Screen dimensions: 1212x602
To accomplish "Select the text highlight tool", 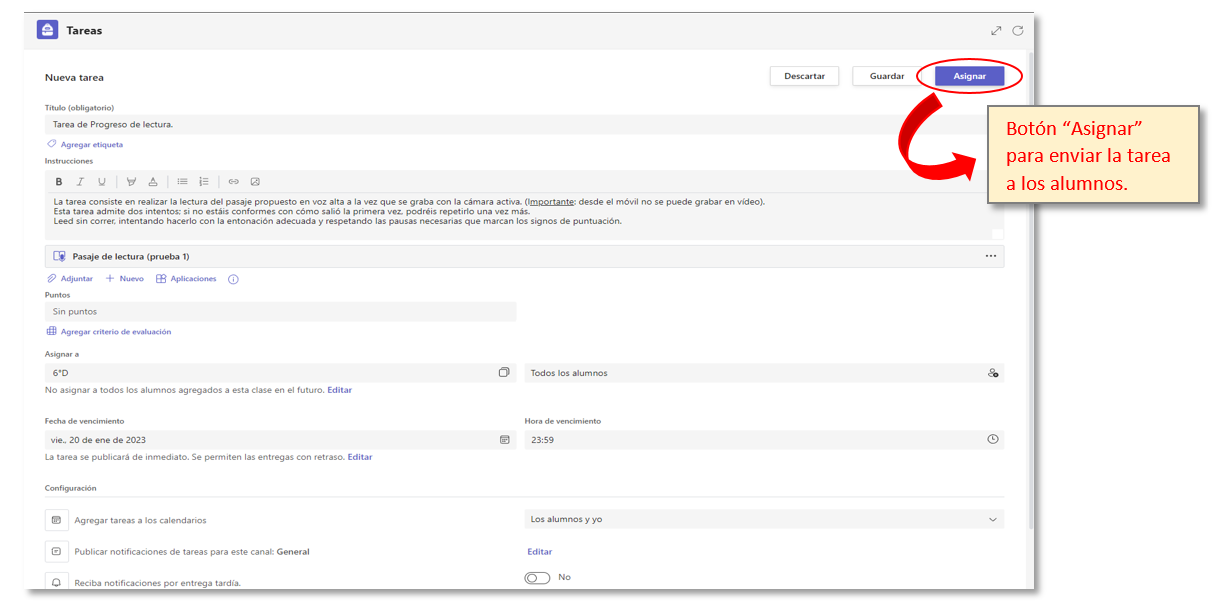I will pos(131,182).
